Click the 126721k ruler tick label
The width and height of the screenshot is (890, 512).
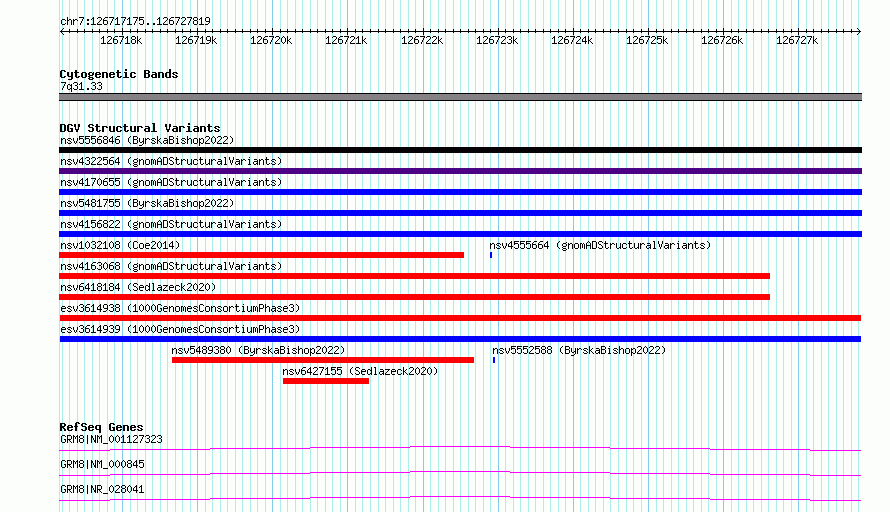point(346,40)
